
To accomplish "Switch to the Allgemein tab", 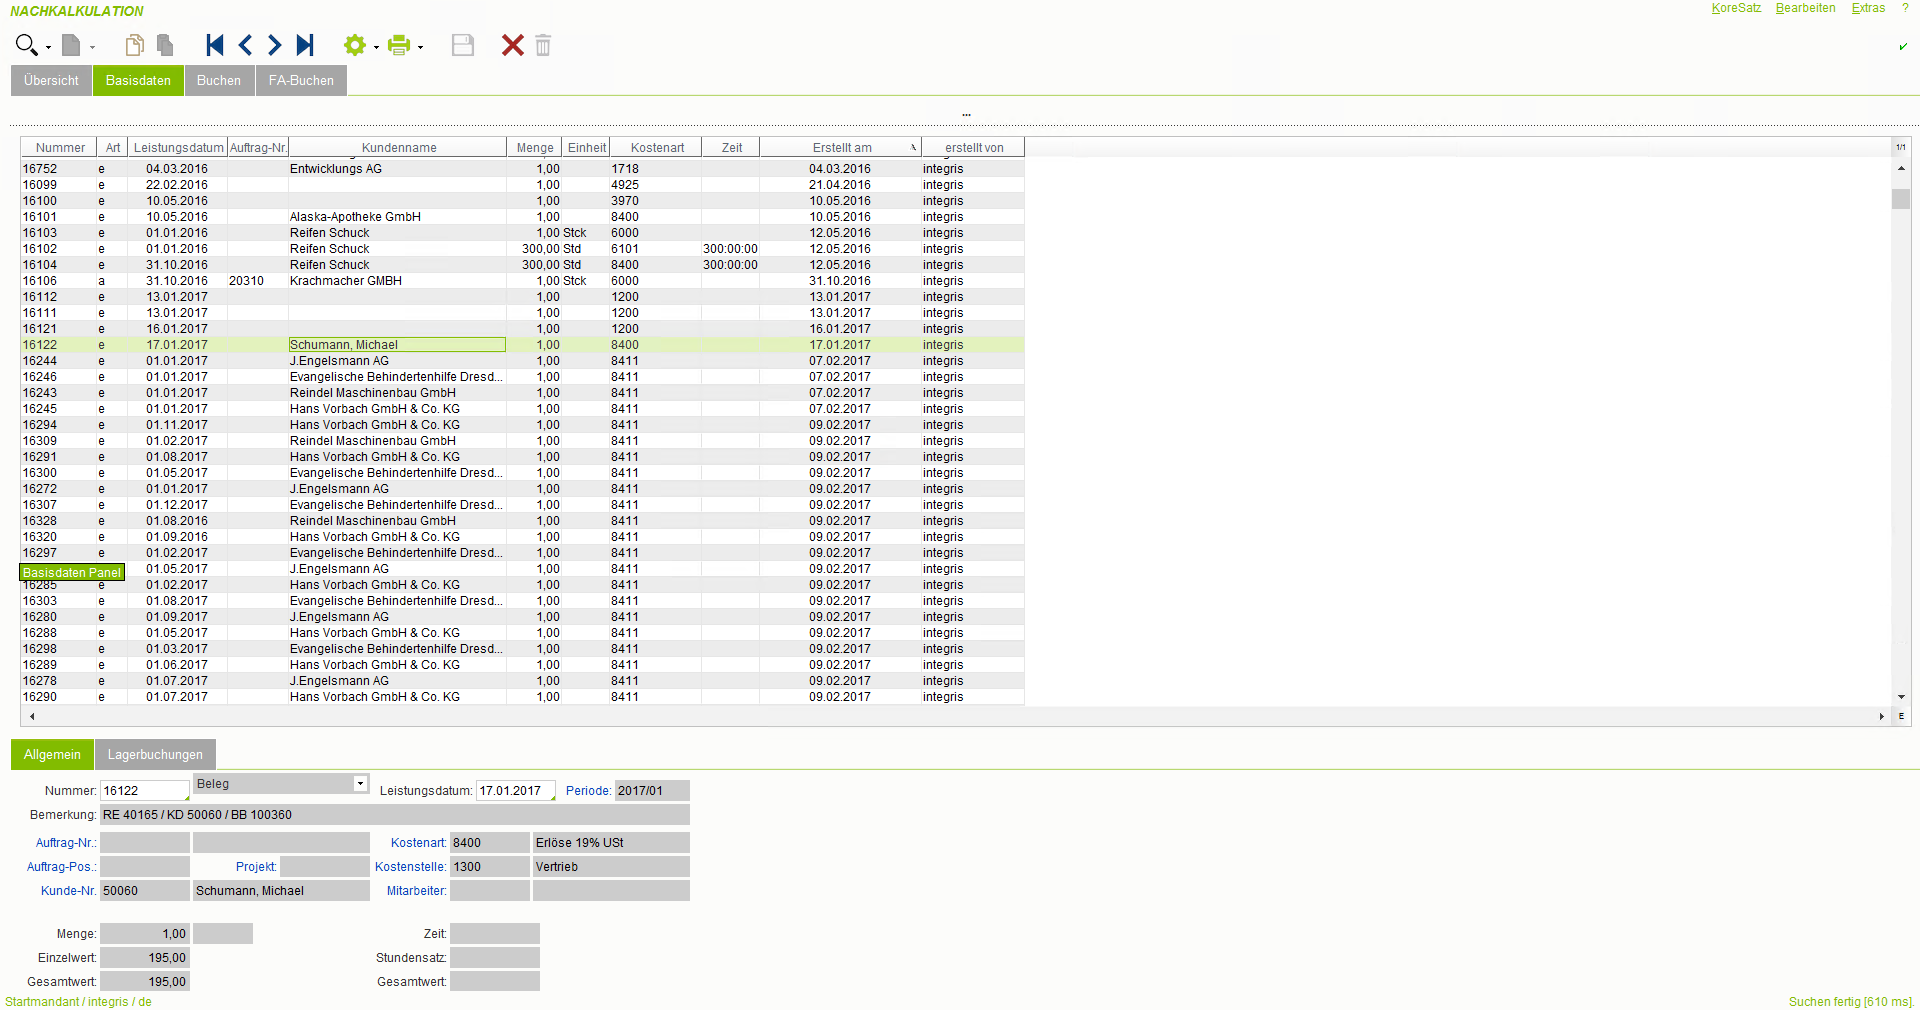I will [x=52, y=755].
